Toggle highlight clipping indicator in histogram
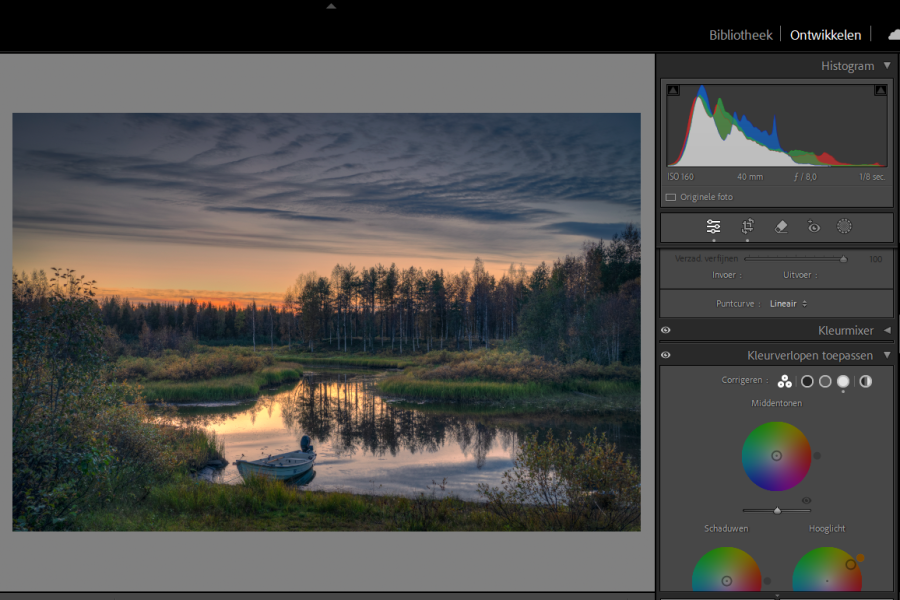Viewport: 900px width, 600px height. coord(880,90)
